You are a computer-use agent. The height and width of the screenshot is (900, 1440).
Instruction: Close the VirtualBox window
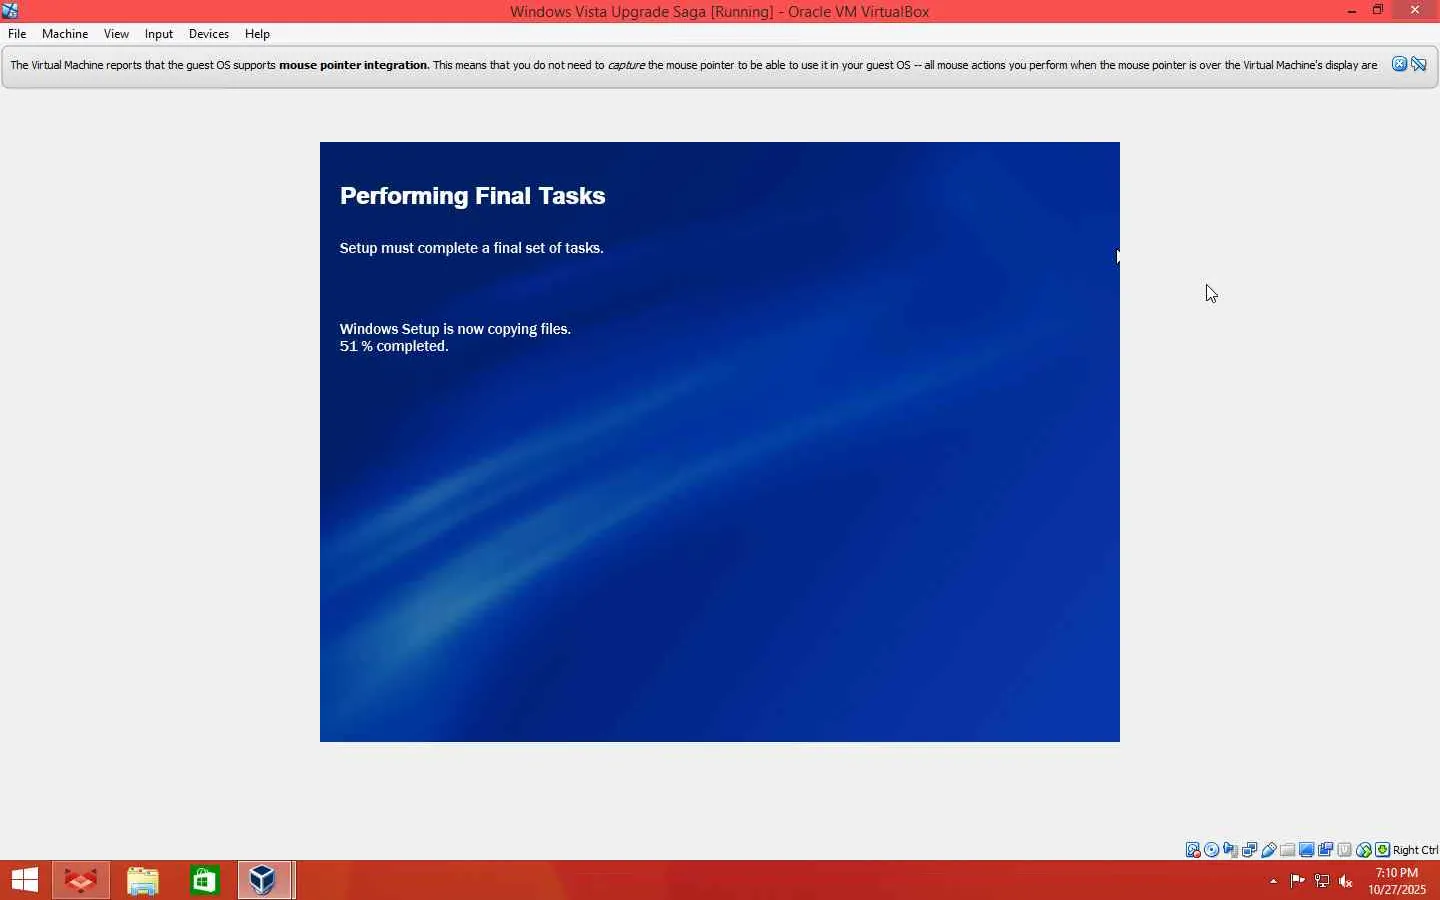tap(1415, 11)
